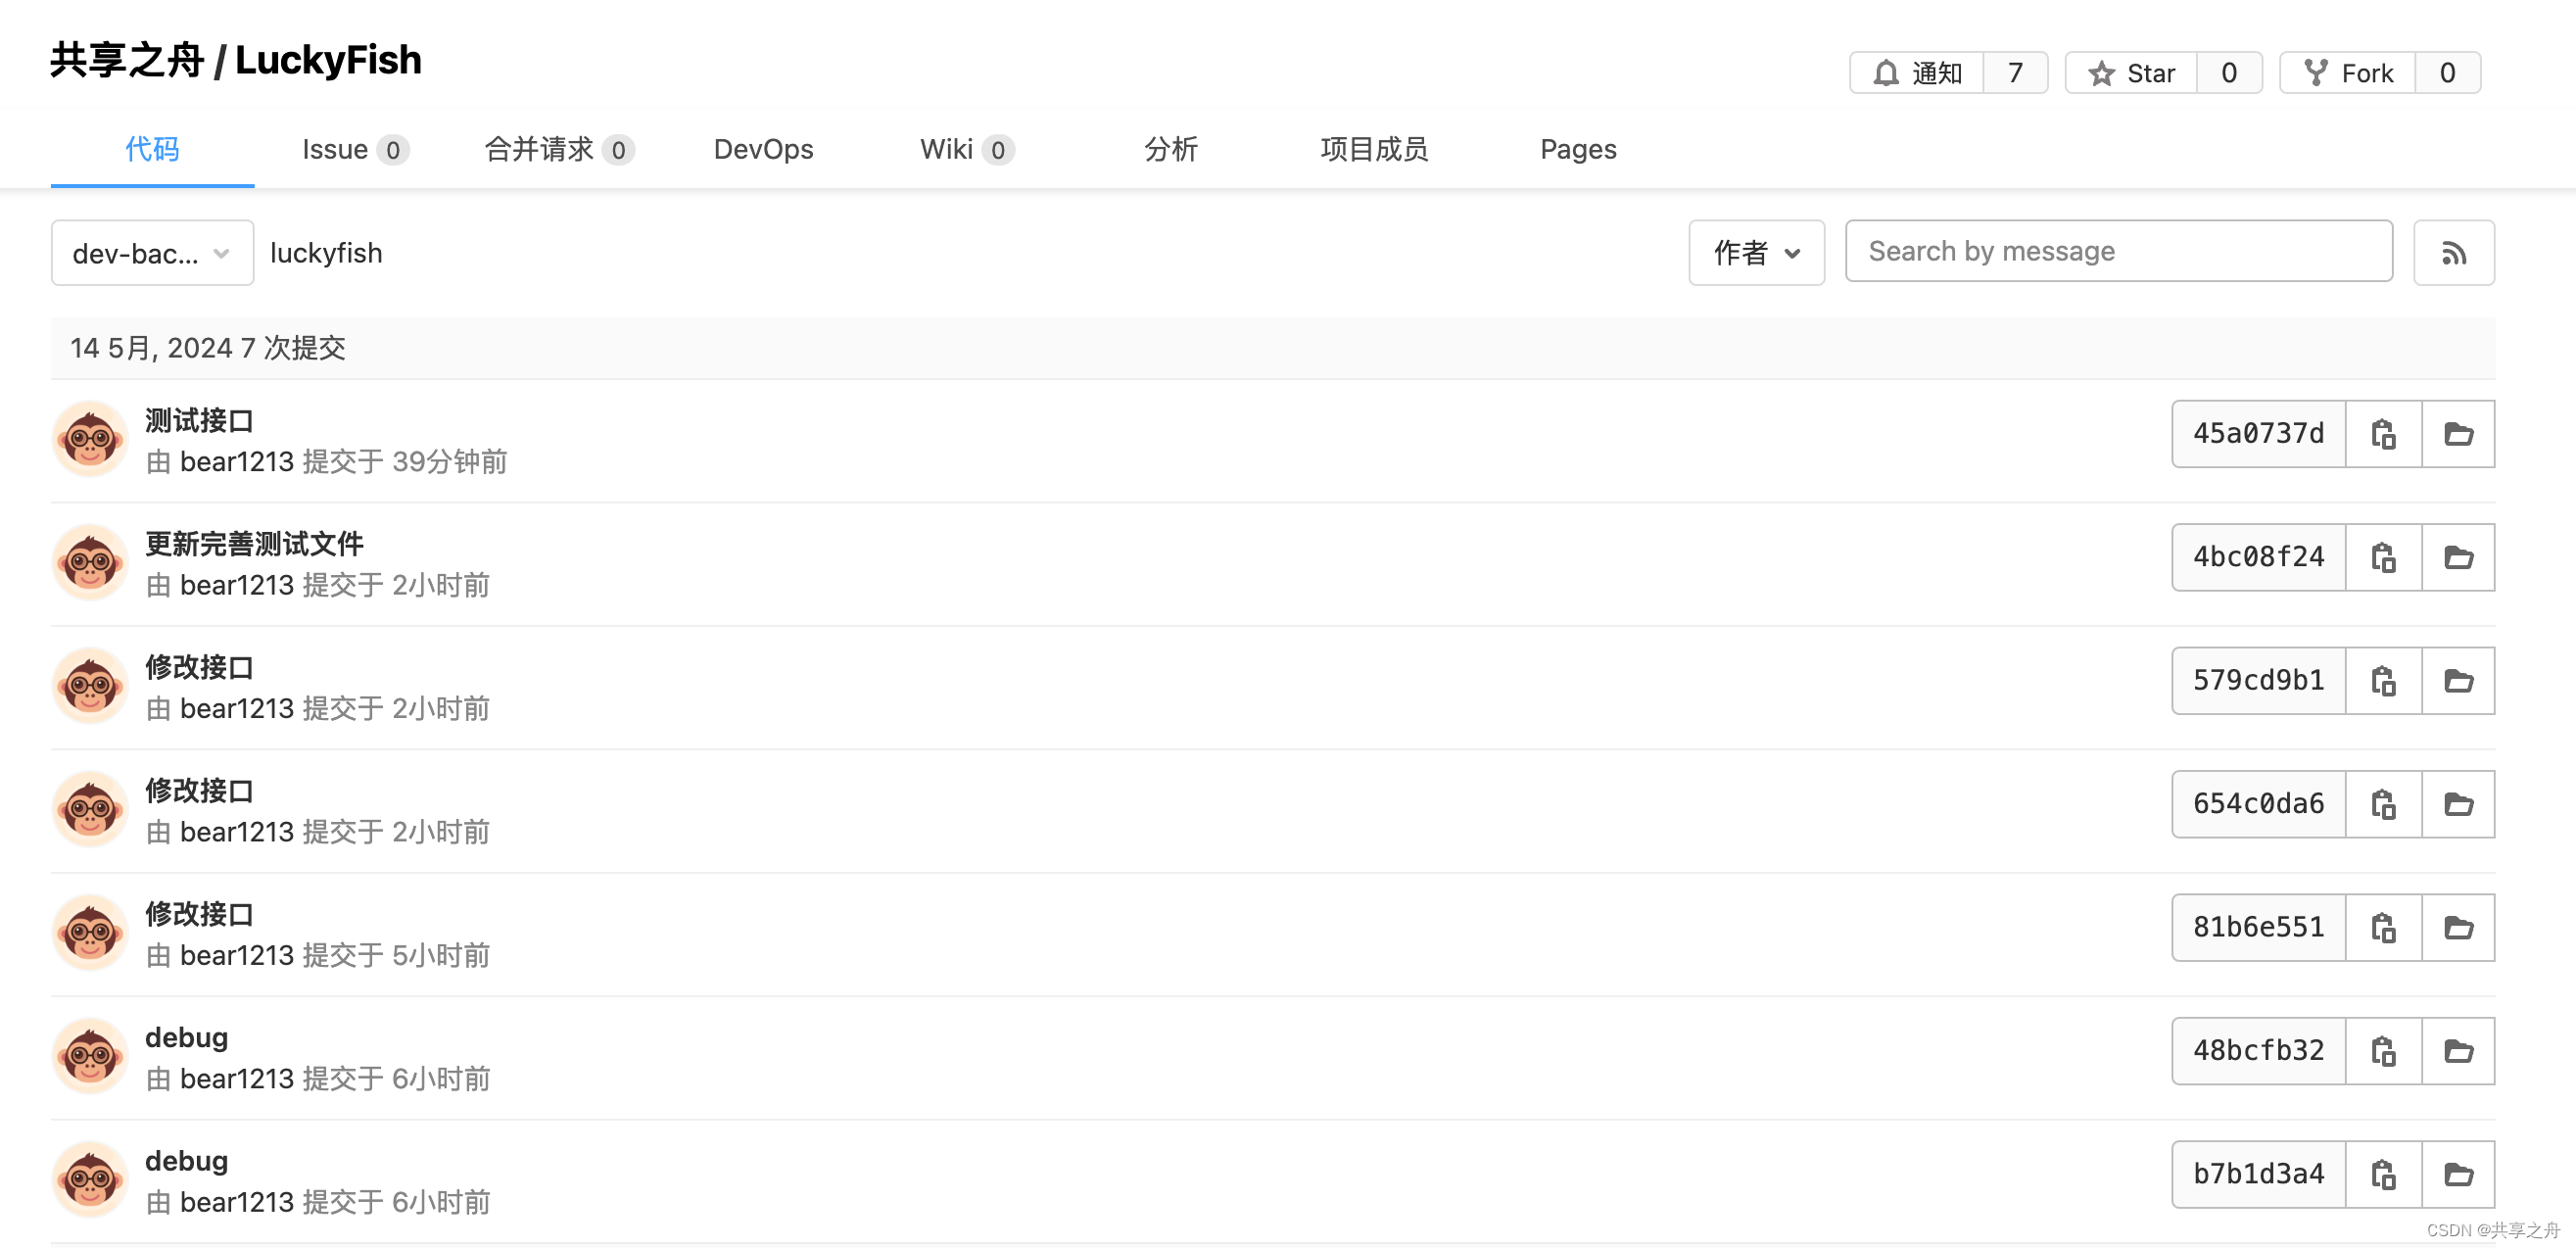Open commit hash 48bcfb32
Image resolution: width=2576 pixels, height=1248 pixels.
coord(2258,1051)
